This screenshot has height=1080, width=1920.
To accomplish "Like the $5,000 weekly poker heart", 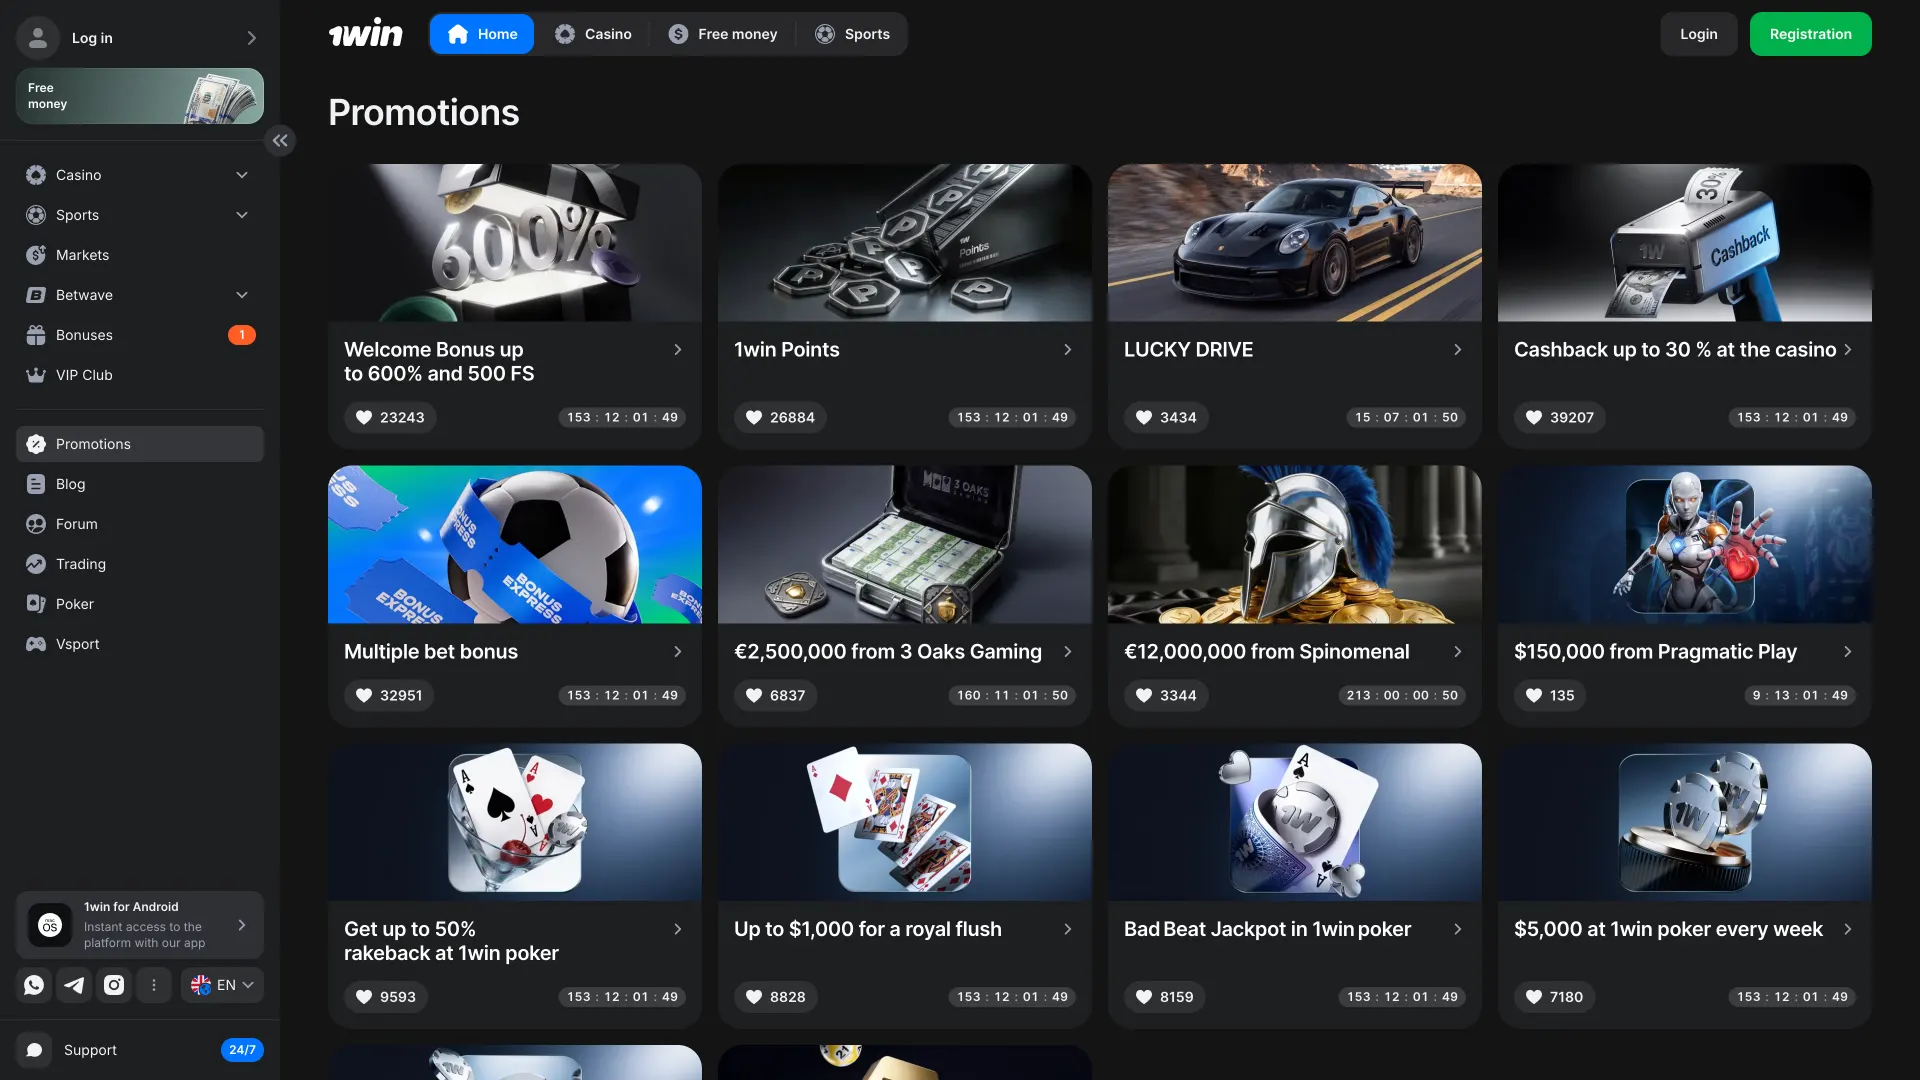I will 1534,997.
